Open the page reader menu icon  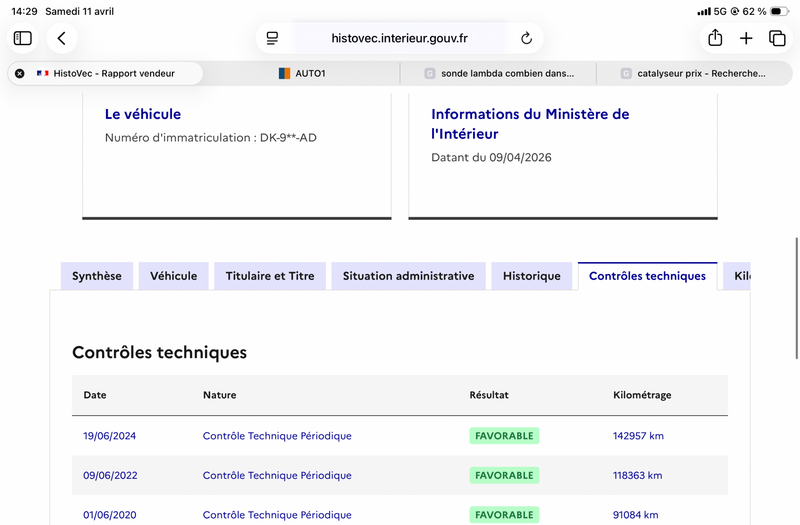272,38
